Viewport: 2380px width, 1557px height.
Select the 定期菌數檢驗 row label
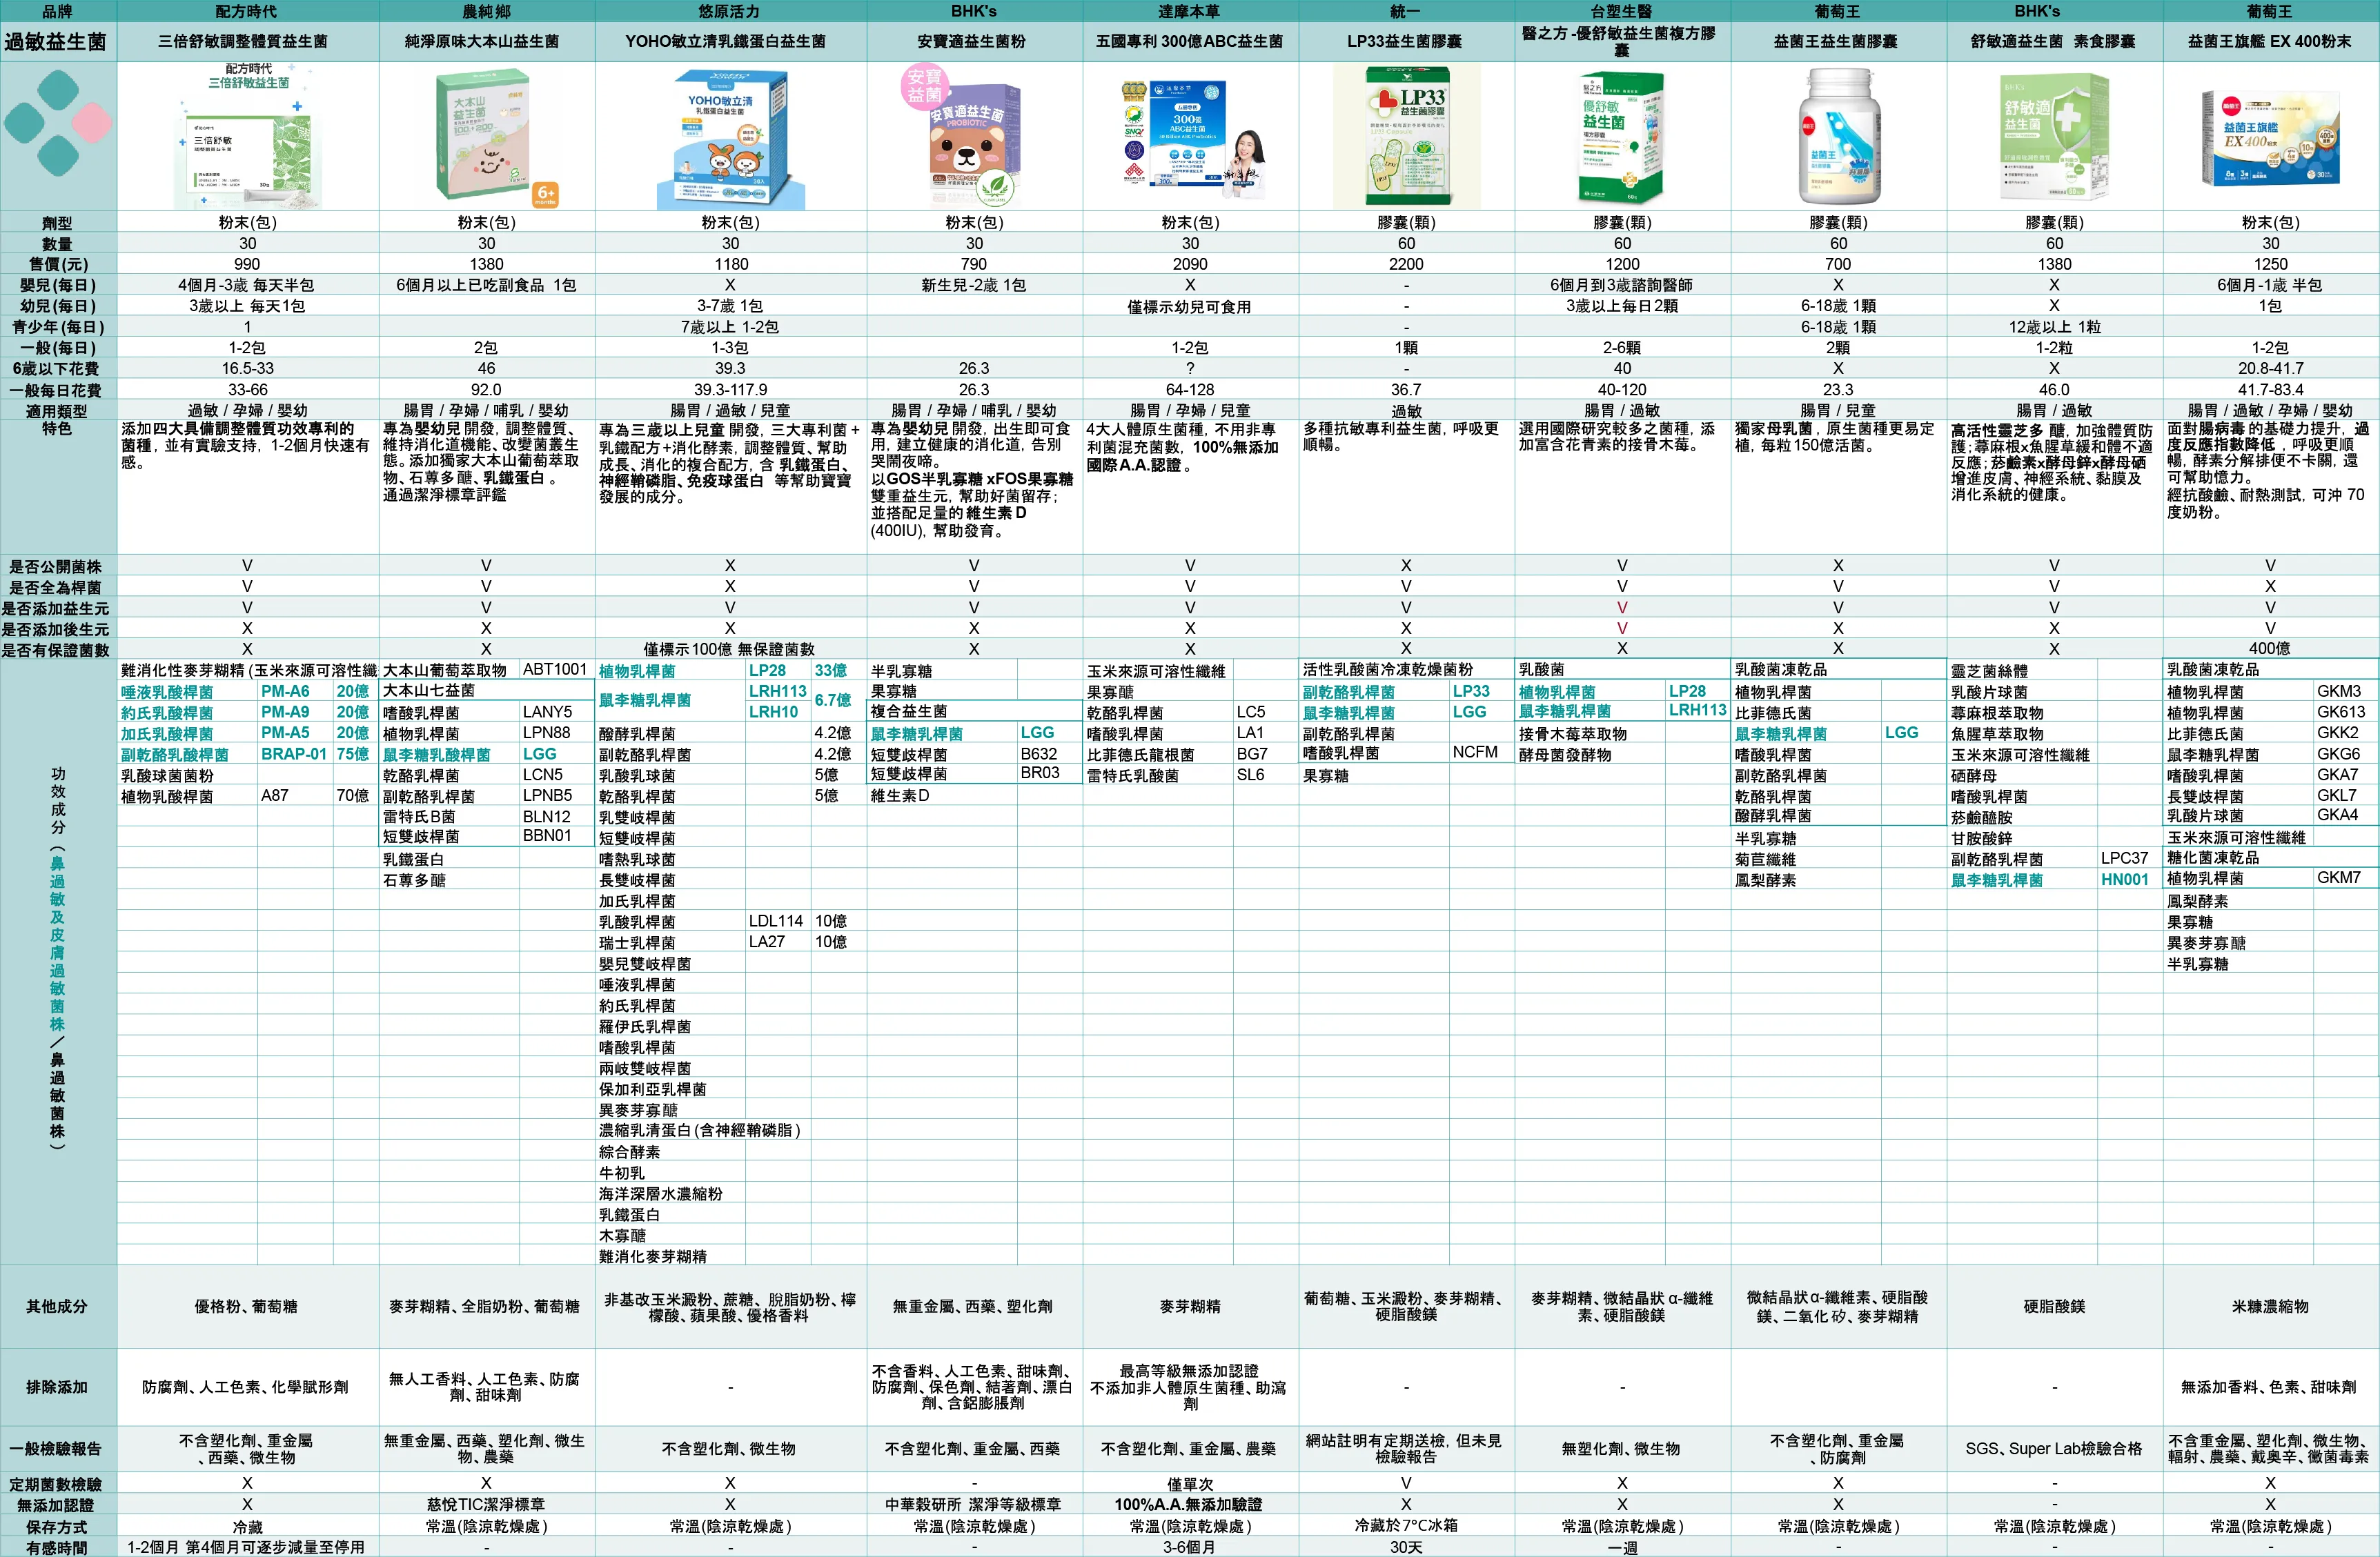click(x=58, y=1484)
